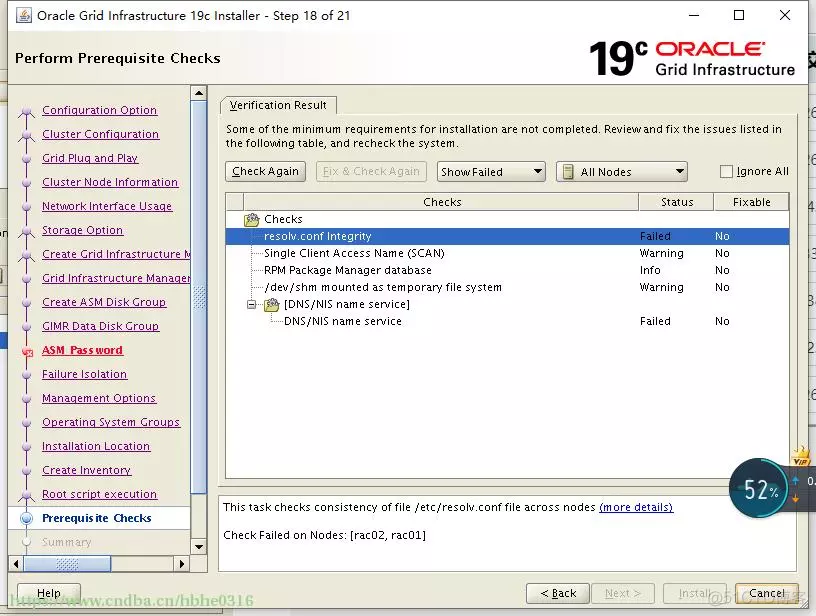The height and width of the screenshot is (616, 816).
Task: Go to Network Interface Usage step
Action: 107,206
